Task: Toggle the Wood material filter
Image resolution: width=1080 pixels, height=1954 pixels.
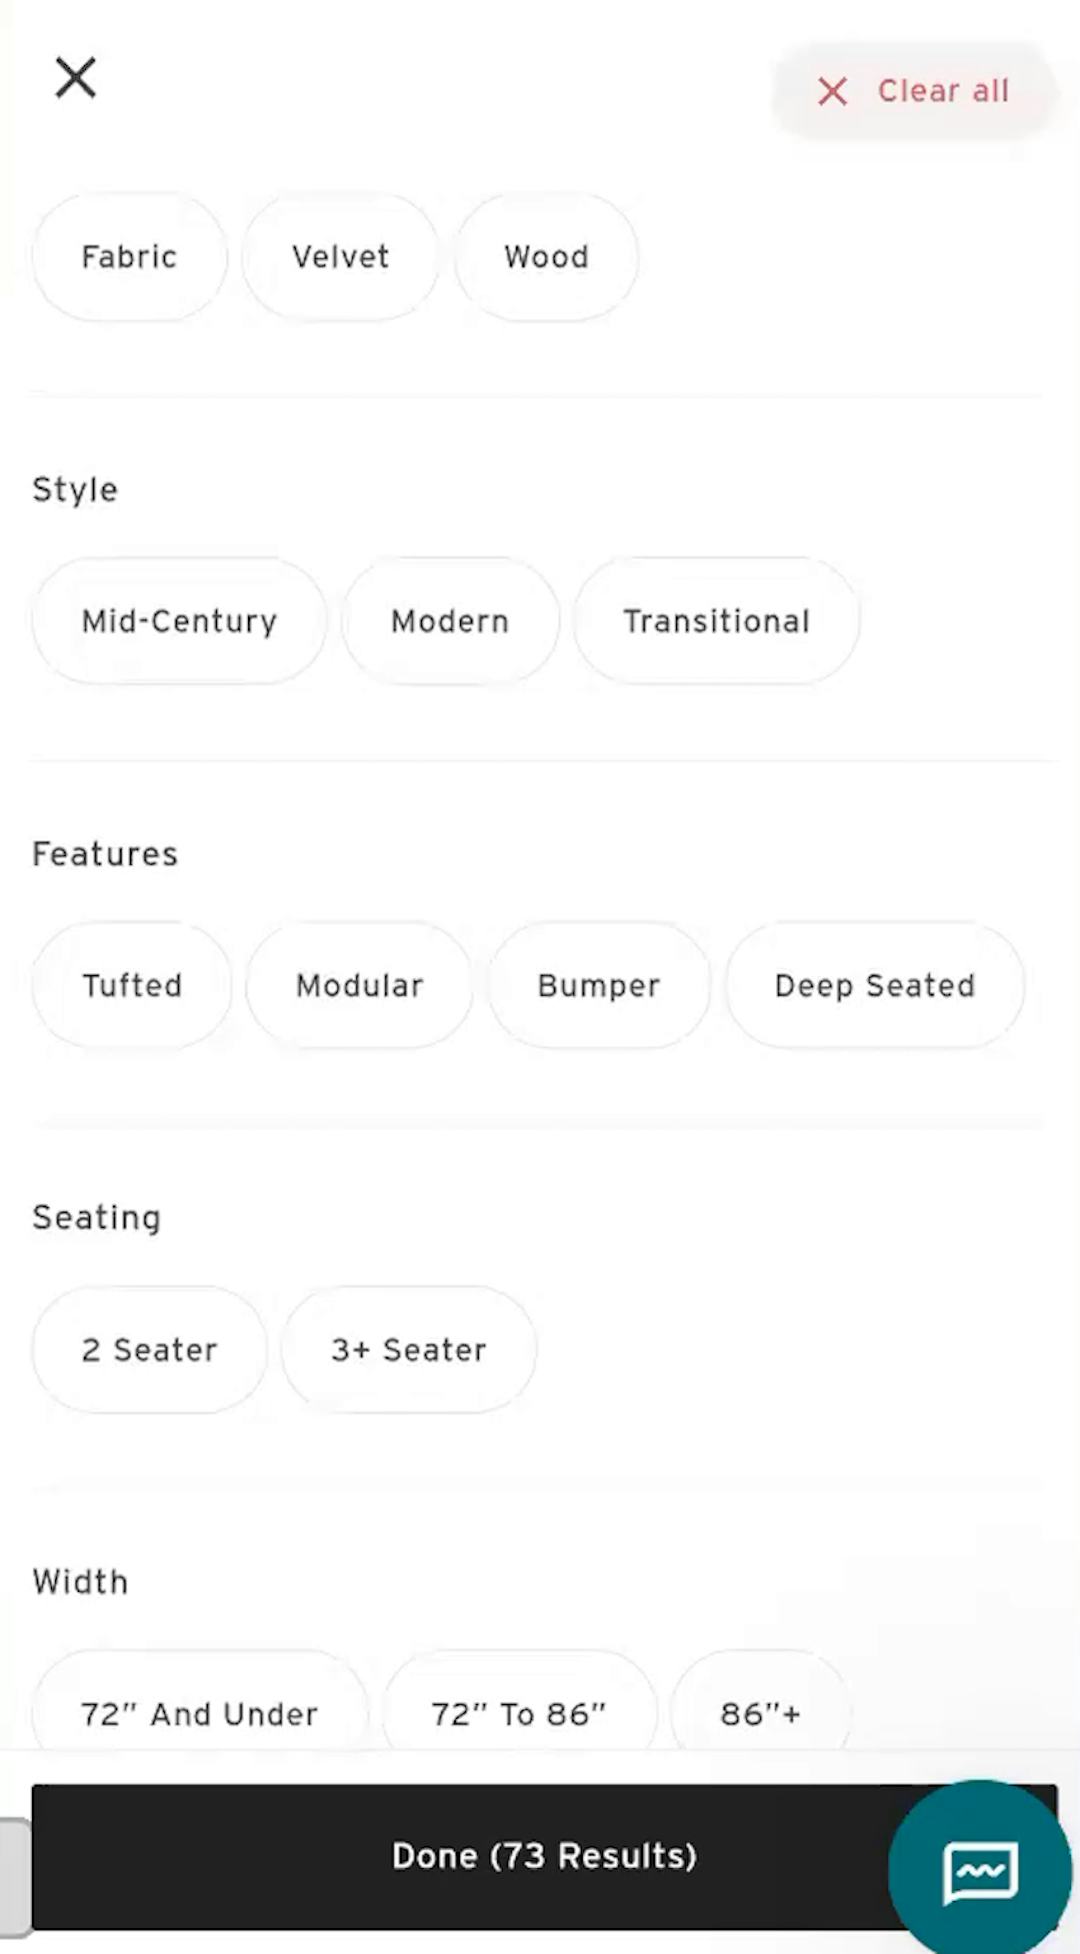Action: point(546,256)
